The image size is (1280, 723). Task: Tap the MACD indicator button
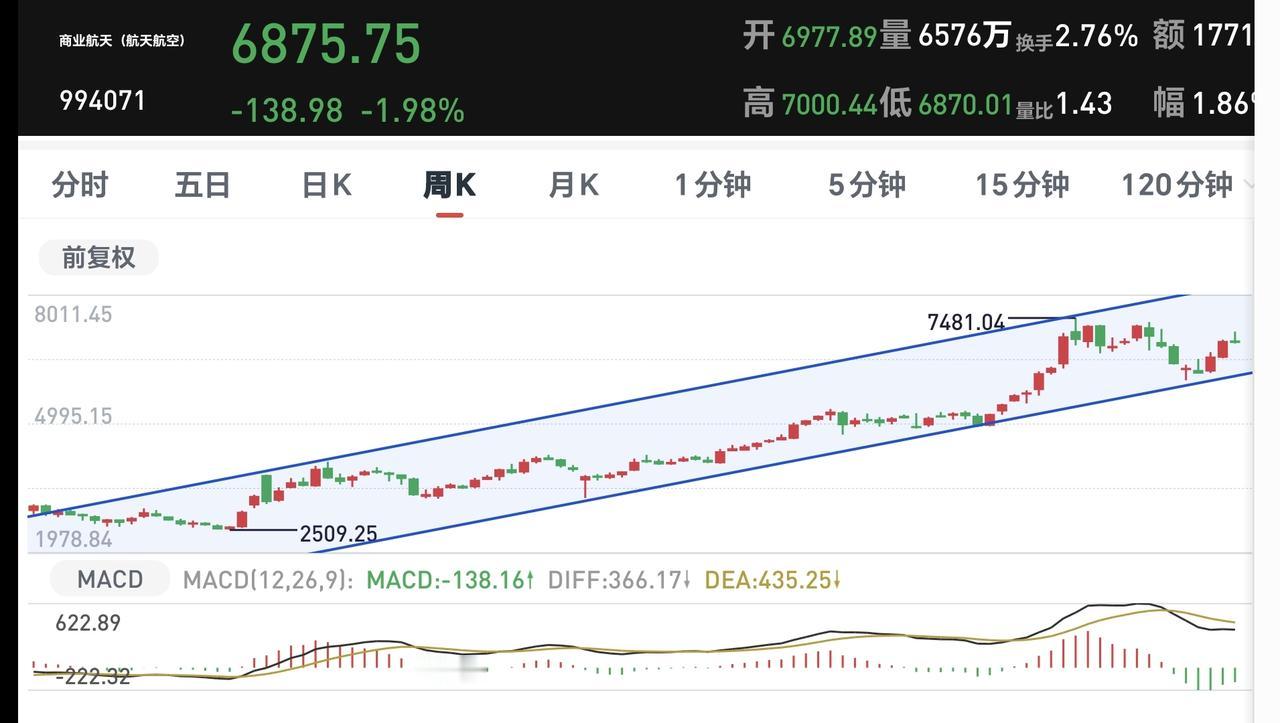(x=110, y=579)
